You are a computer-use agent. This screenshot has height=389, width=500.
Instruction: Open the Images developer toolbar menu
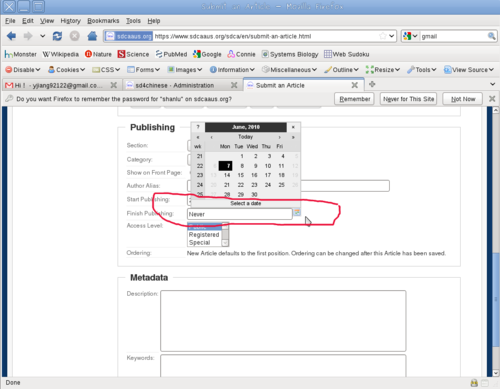tap(185, 70)
